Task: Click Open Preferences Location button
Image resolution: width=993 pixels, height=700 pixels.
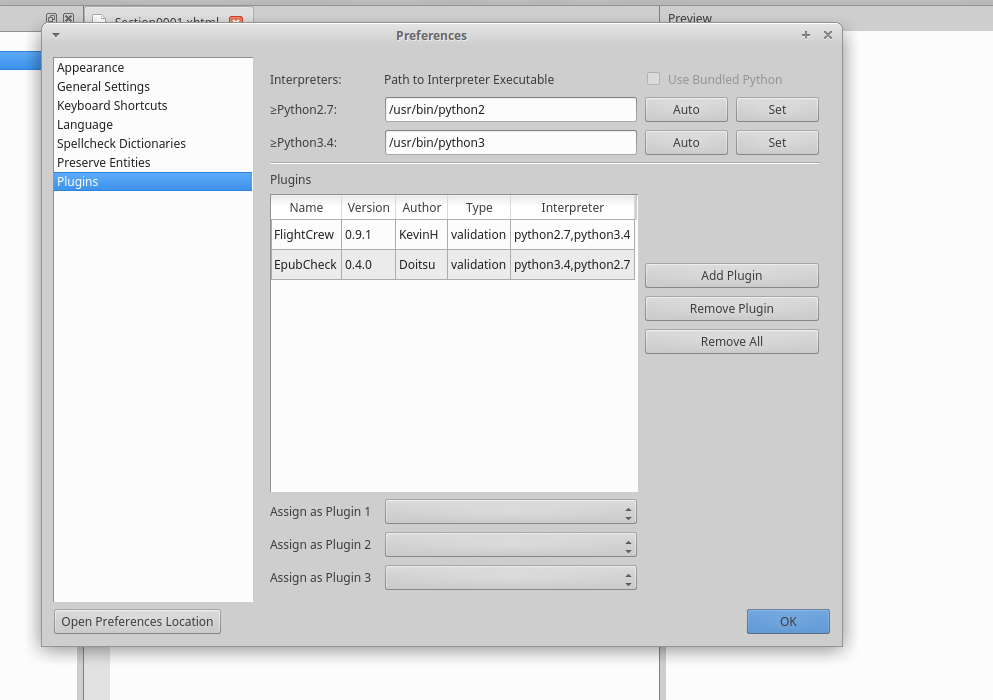Action: (x=137, y=621)
